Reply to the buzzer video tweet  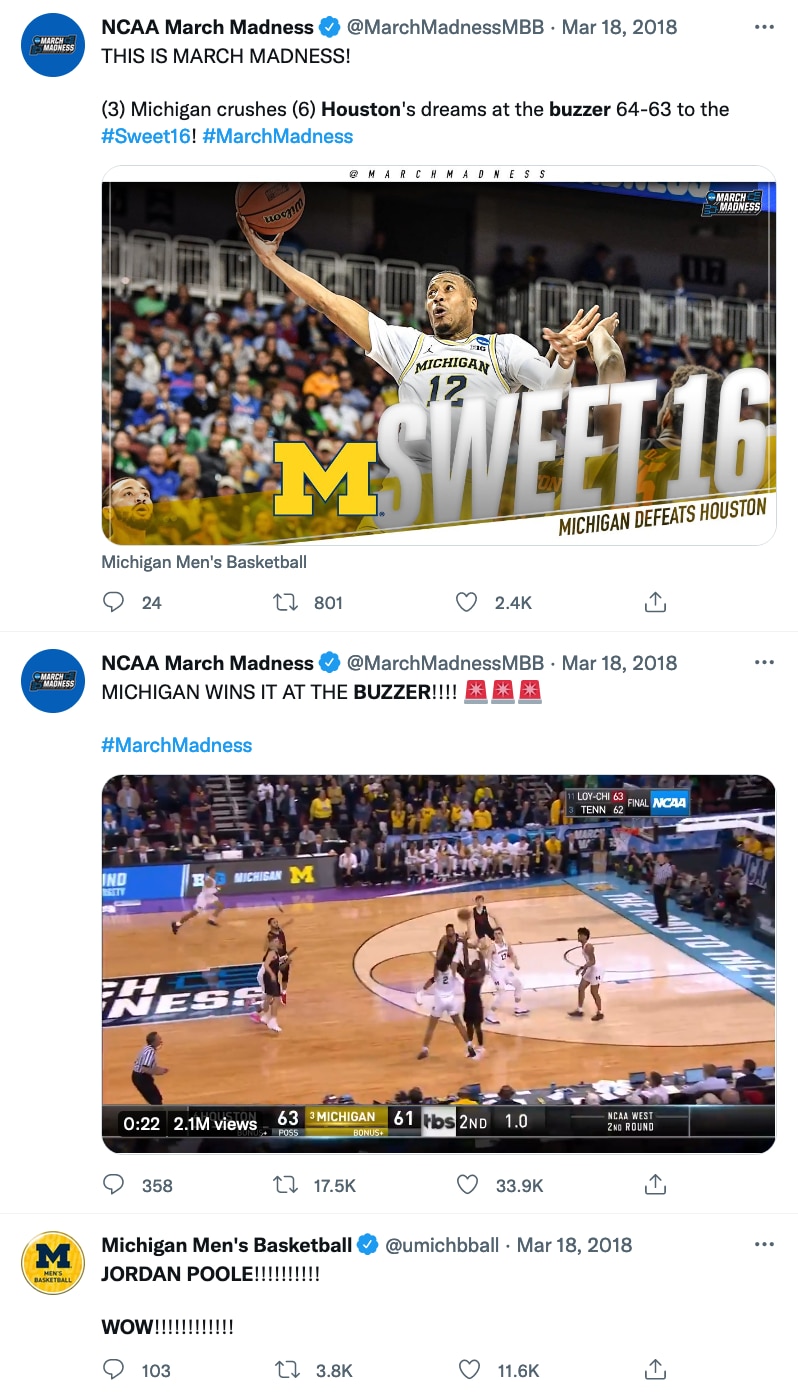point(115,1185)
